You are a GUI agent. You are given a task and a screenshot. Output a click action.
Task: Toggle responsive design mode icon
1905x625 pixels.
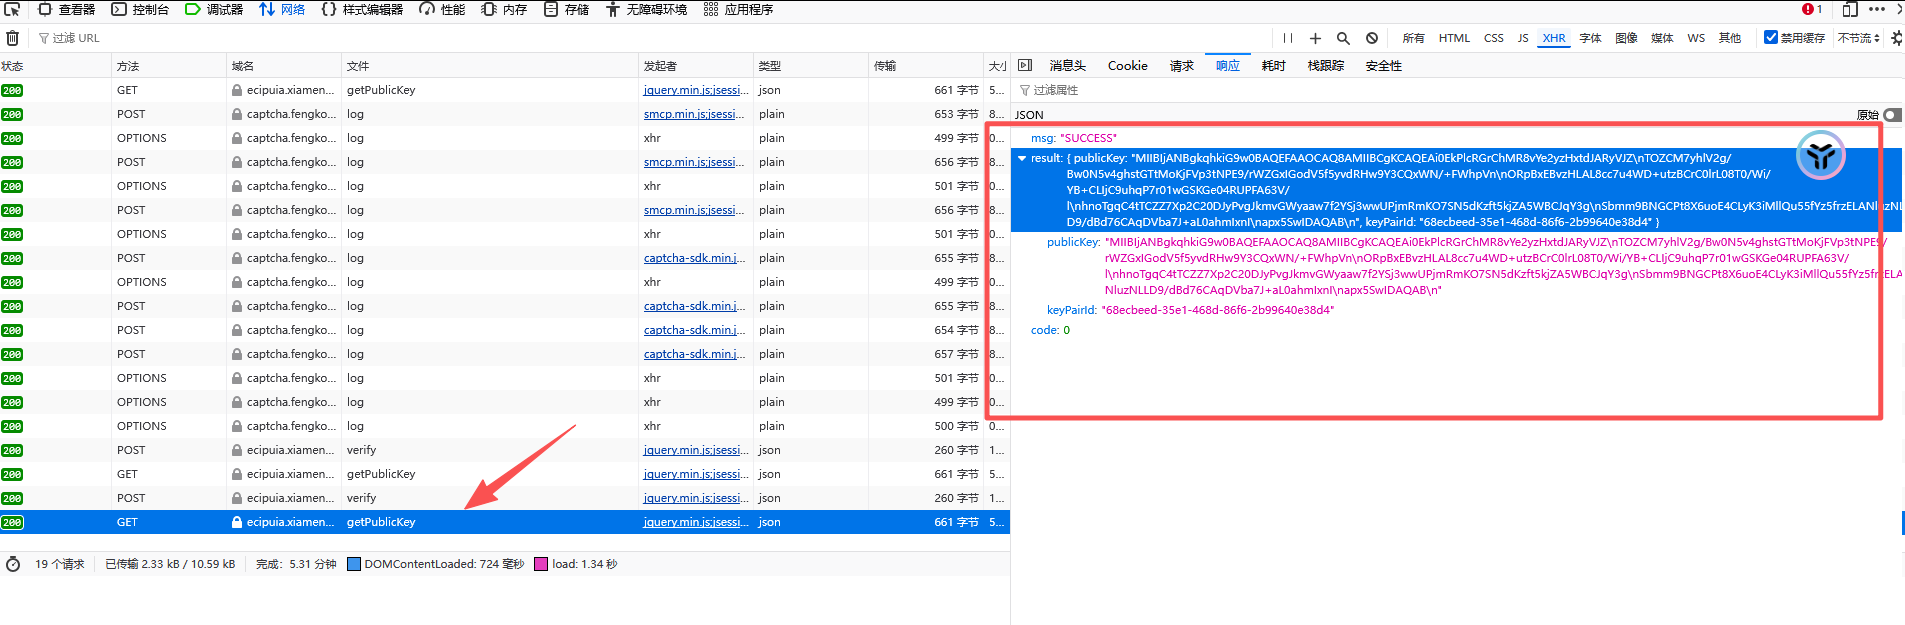coord(1850,9)
